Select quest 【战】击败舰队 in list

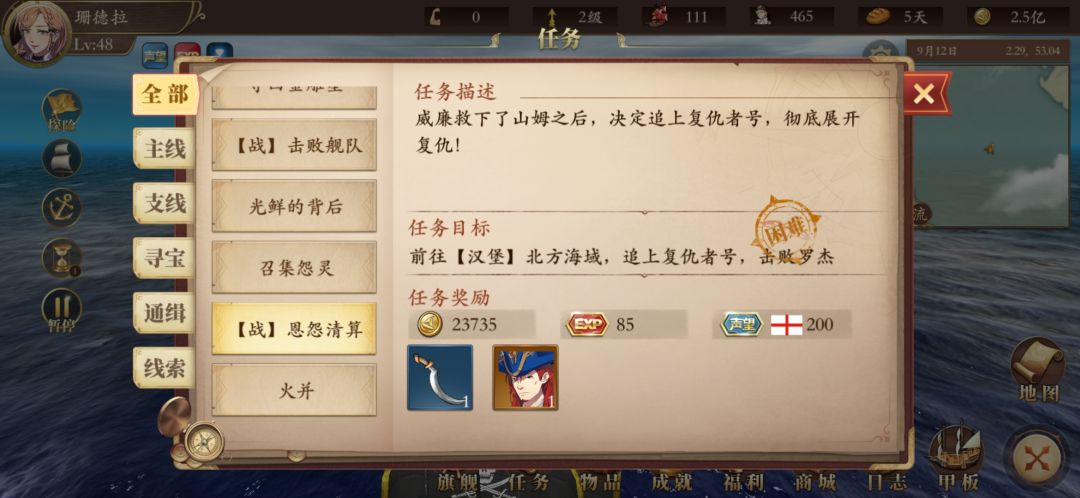click(294, 145)
